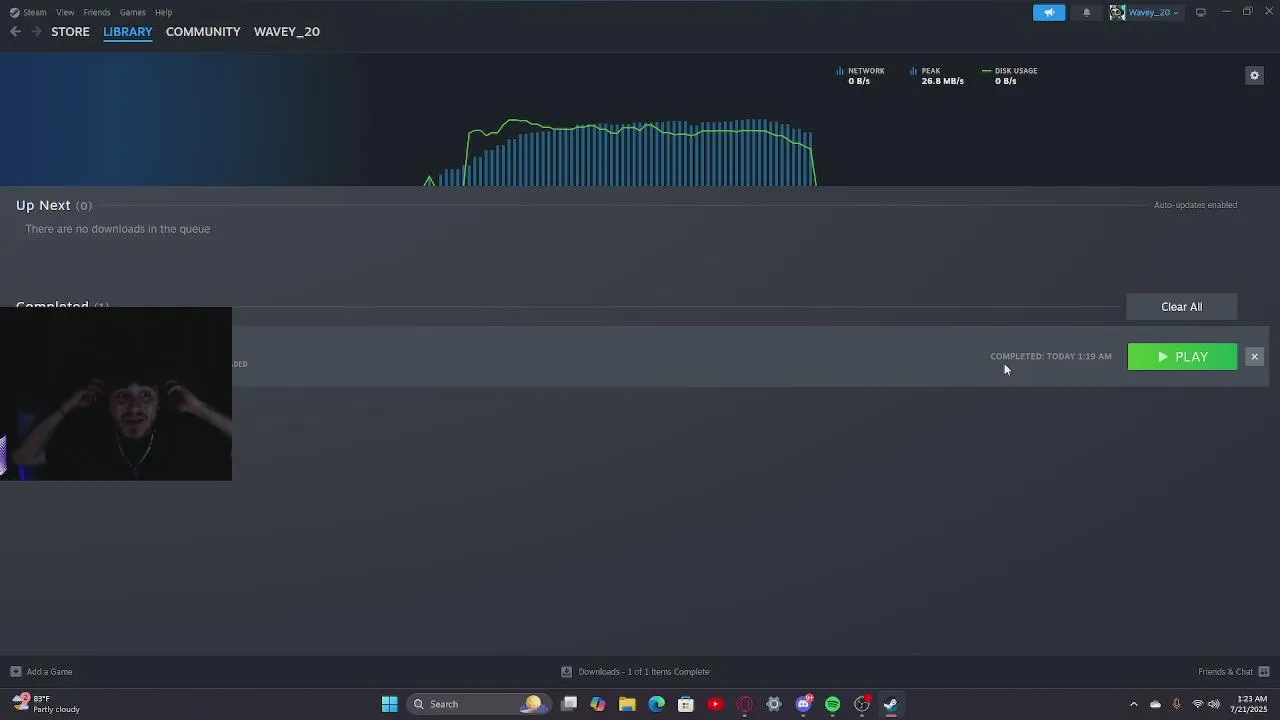This screenshot has height=720, width=1280.
Task: Switch to the COMMUNITY tab
Action: pos(203,32)
